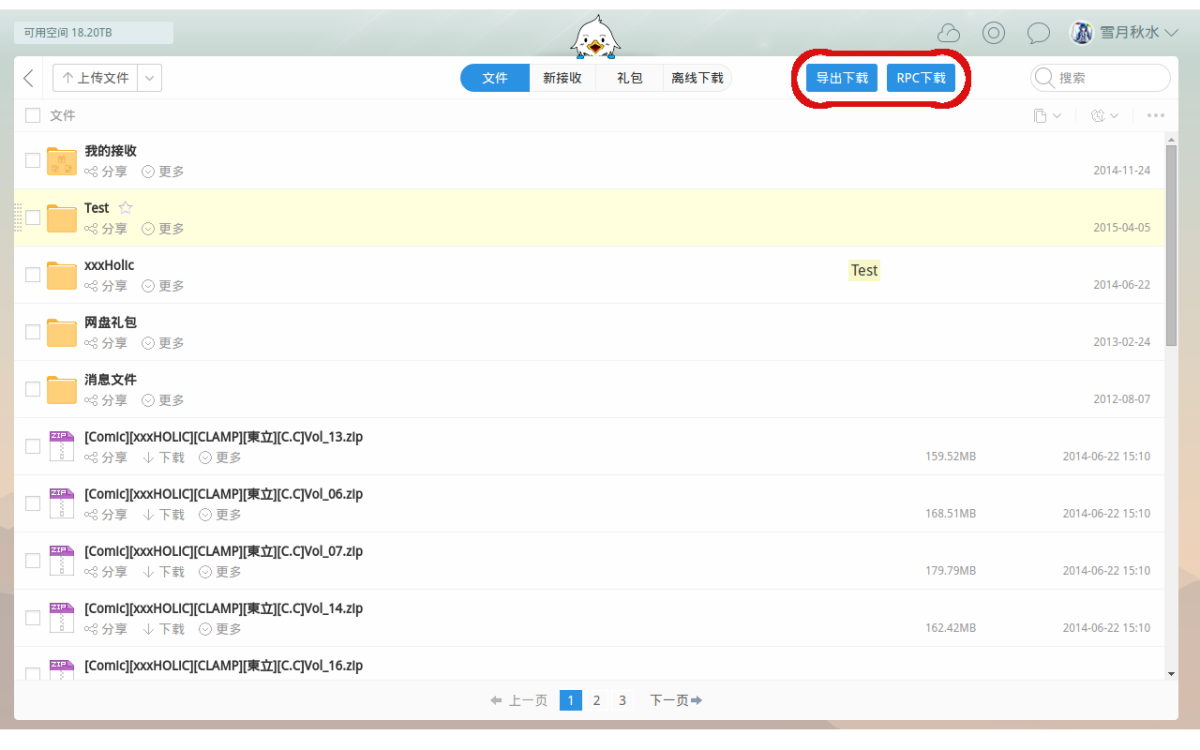
Task: Open the cloud sync icon at top right
Action: pos(948,32)
